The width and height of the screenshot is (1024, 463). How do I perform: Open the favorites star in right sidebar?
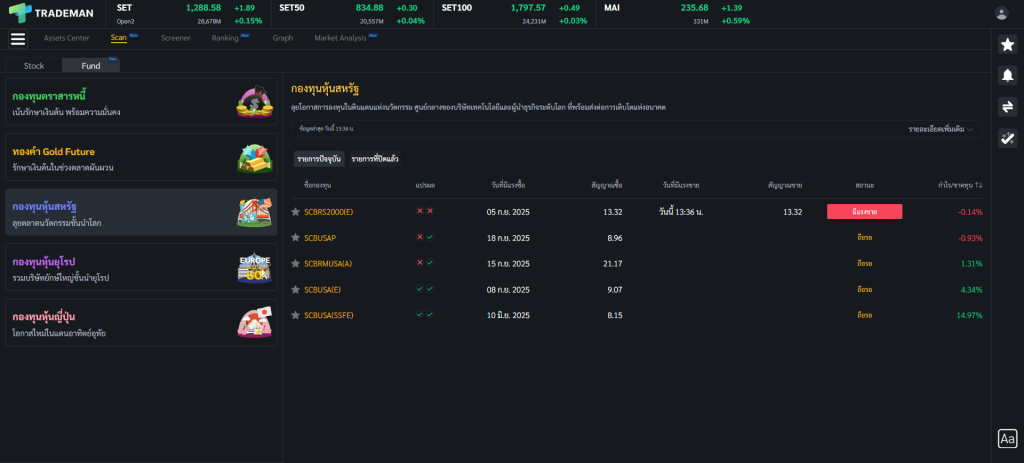tap(1007, 44)
